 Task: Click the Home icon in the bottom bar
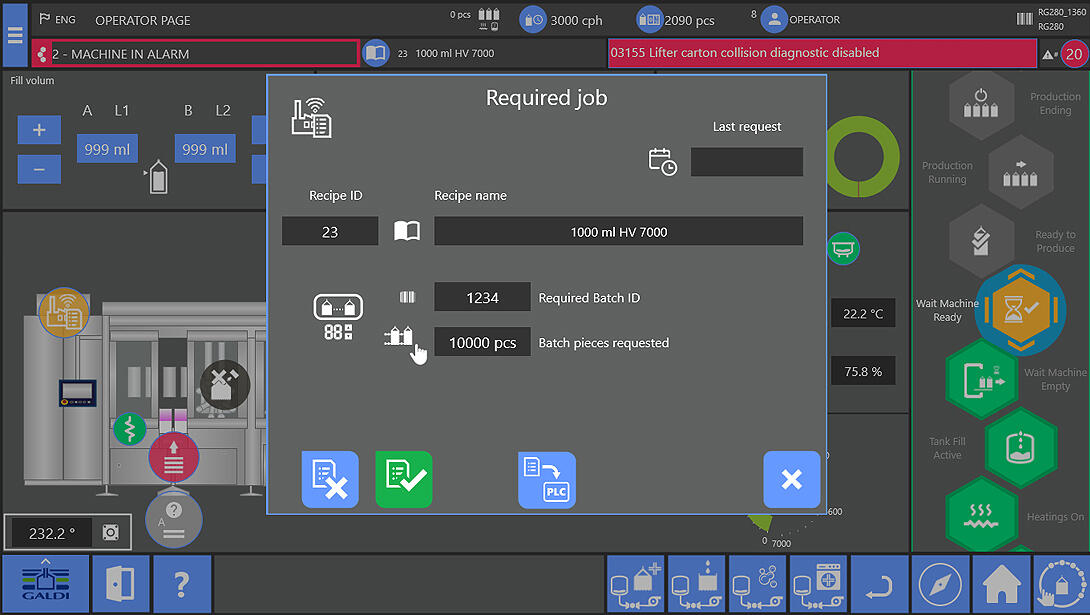(1001, 584)
